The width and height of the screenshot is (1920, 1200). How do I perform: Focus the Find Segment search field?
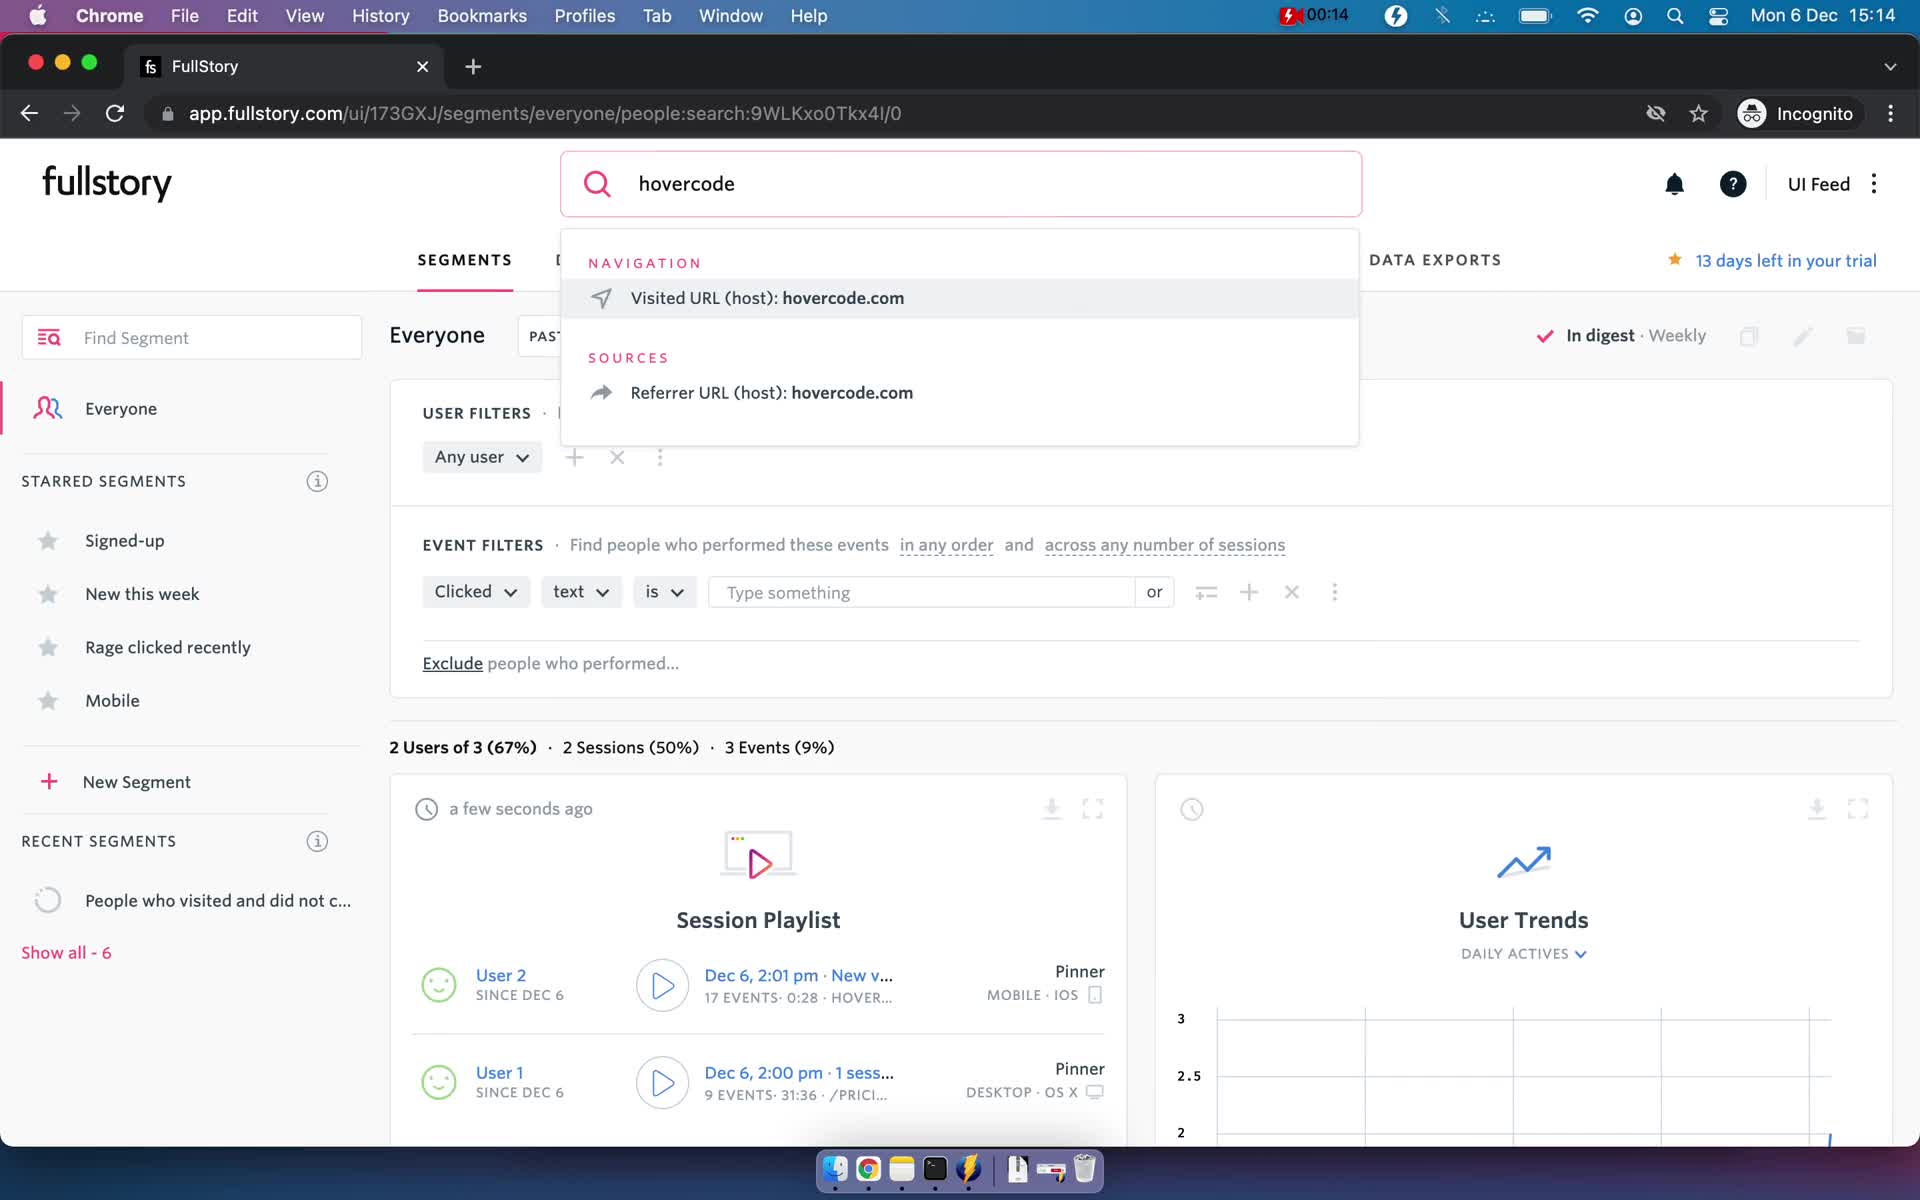click(192, 338)
